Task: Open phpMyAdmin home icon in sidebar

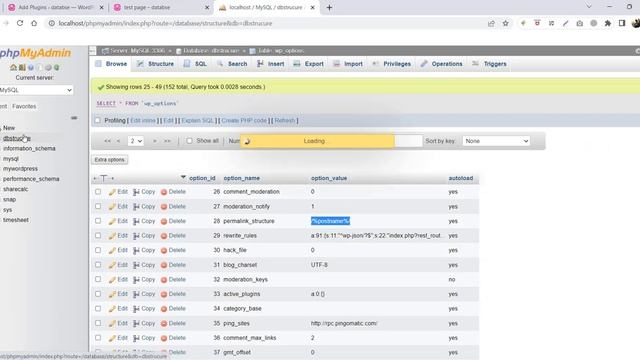Action: coord(13,67)
